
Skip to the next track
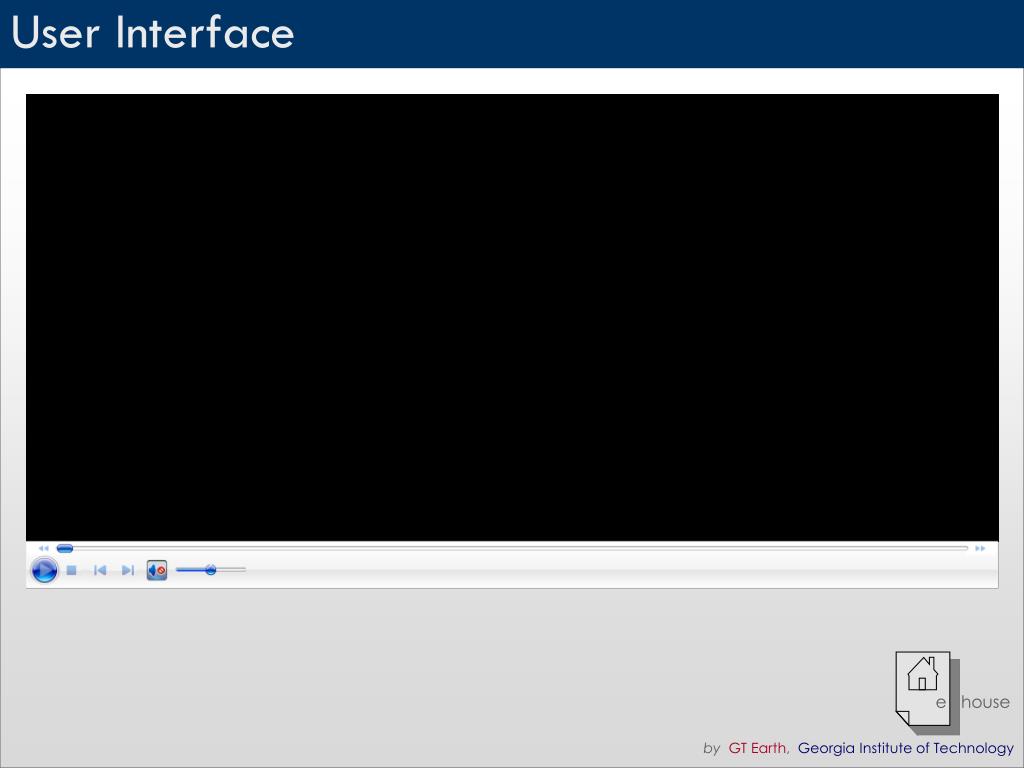128,570
